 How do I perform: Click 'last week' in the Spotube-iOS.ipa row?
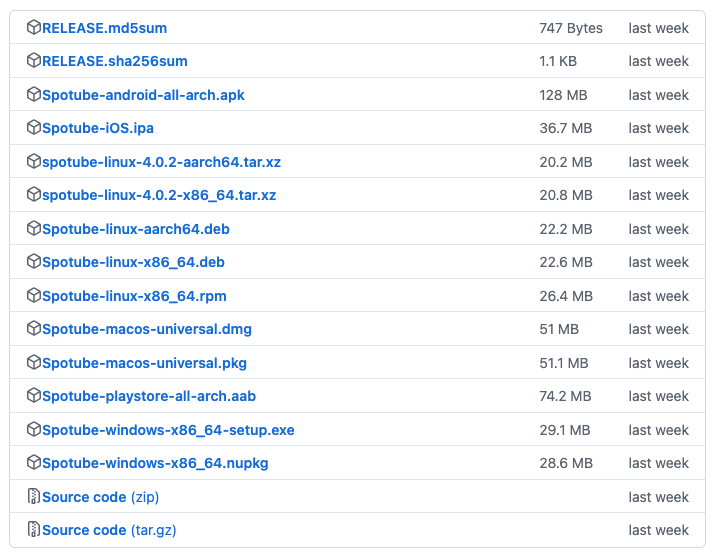pyautogui.click(x=658, y=129)
